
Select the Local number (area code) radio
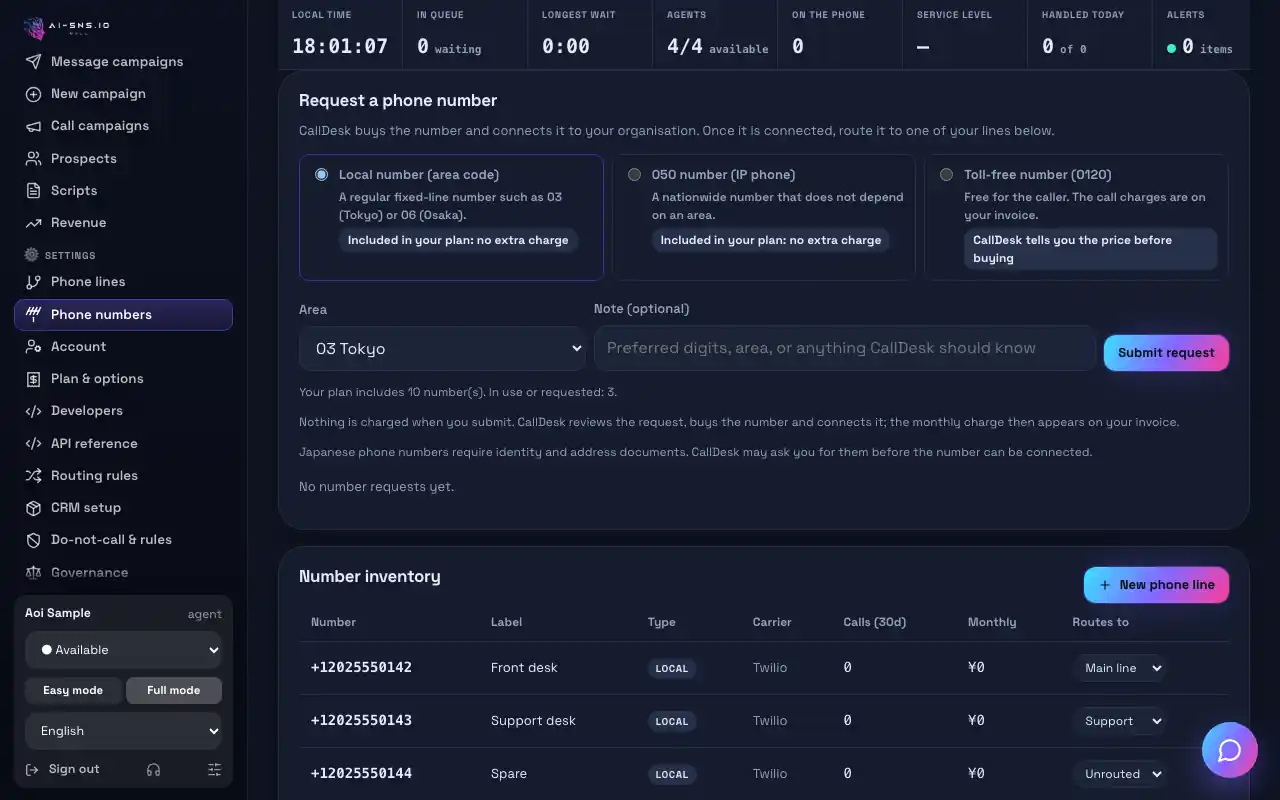click(x=321, y=174)
